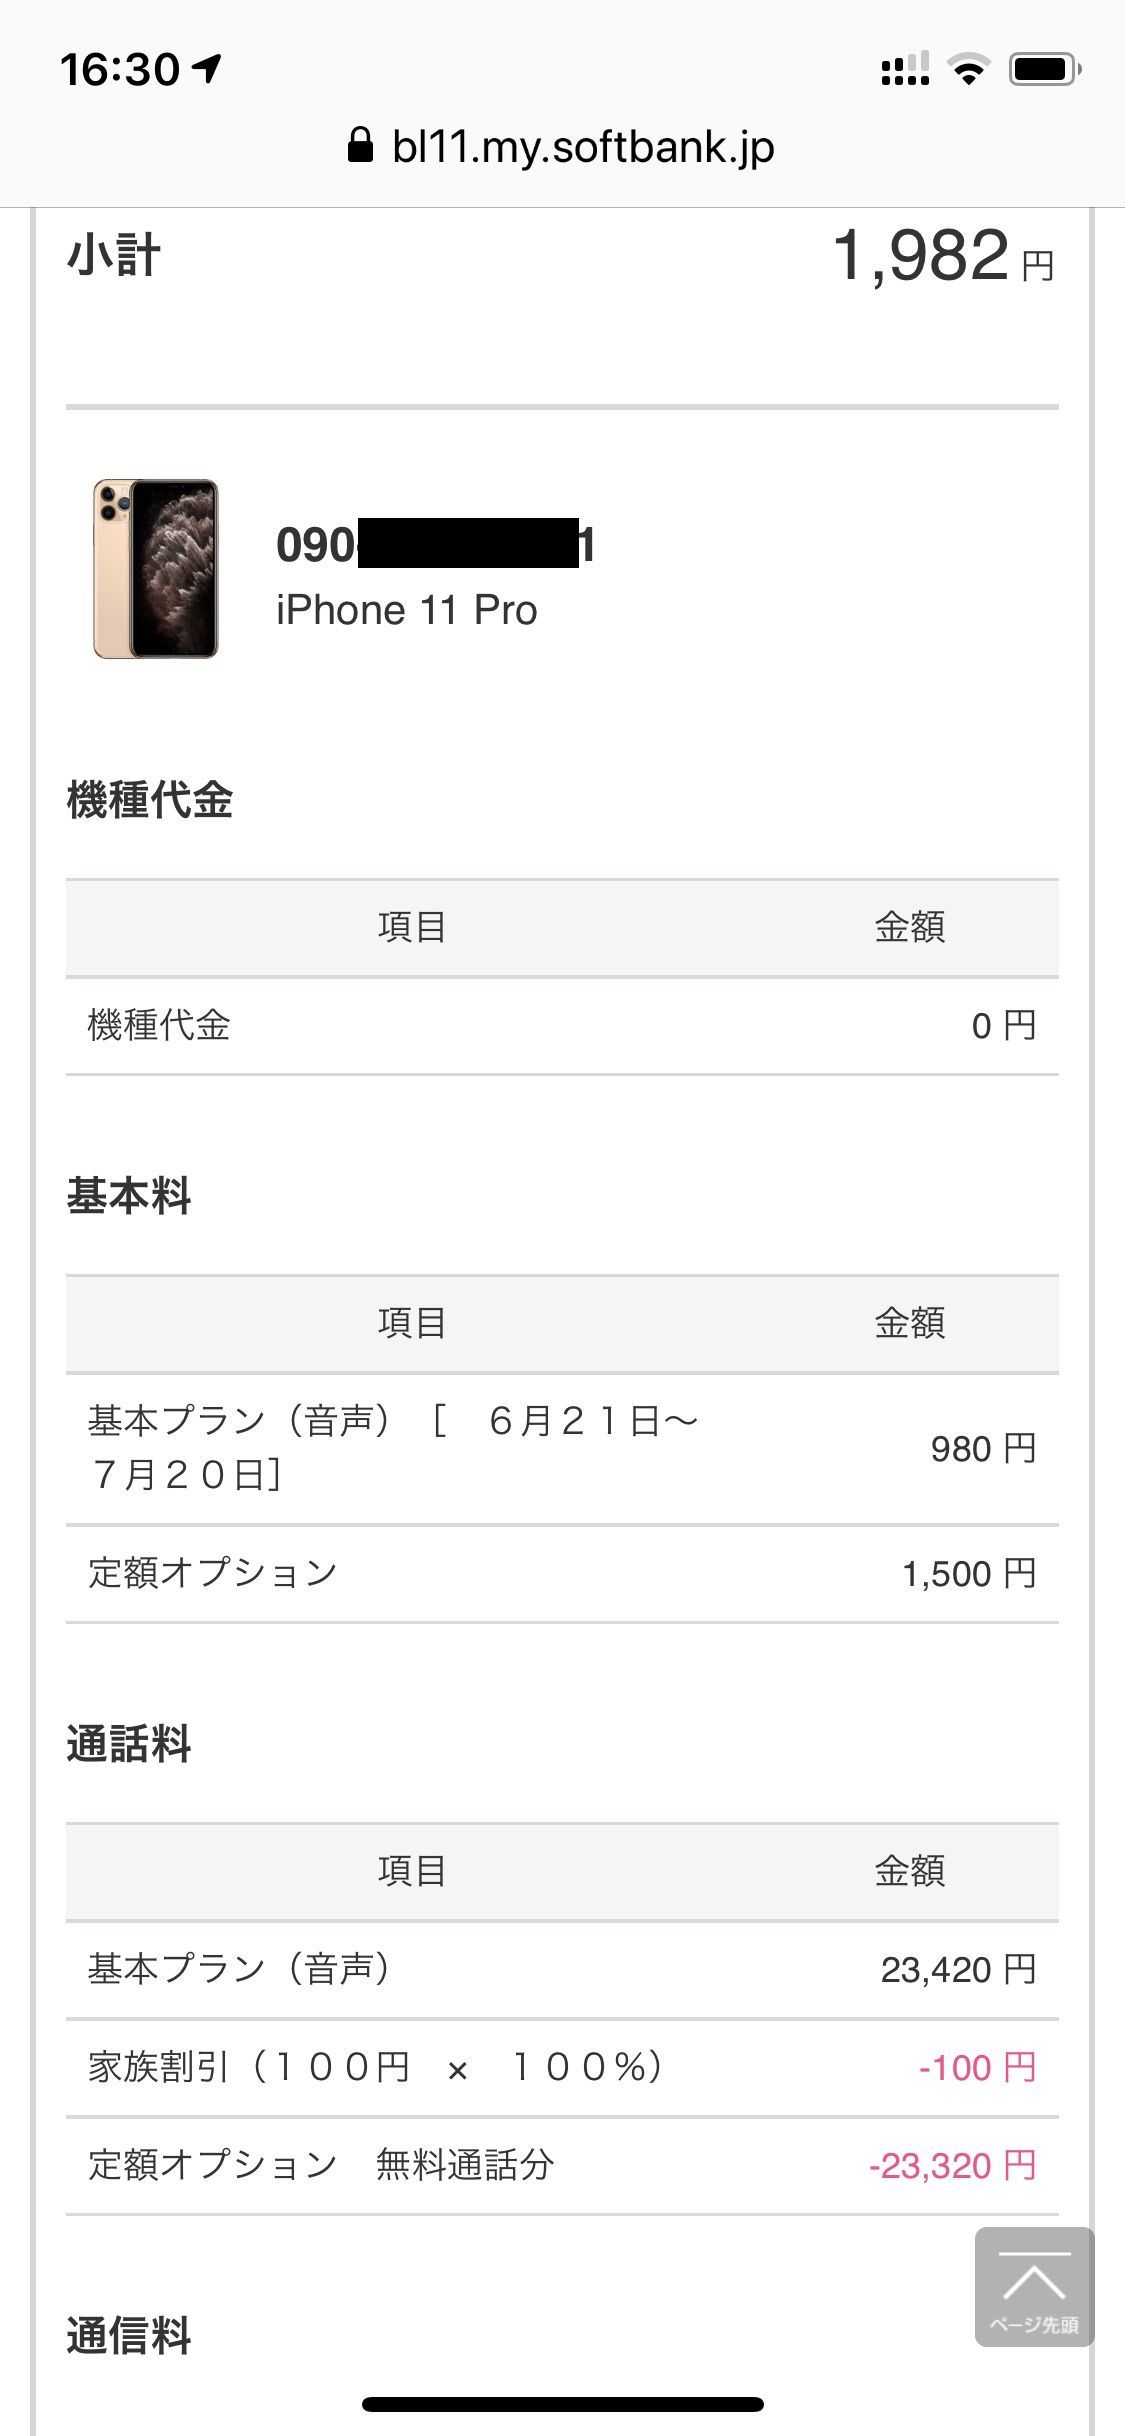Tap the cellular signal bars icon

[905, 69]
